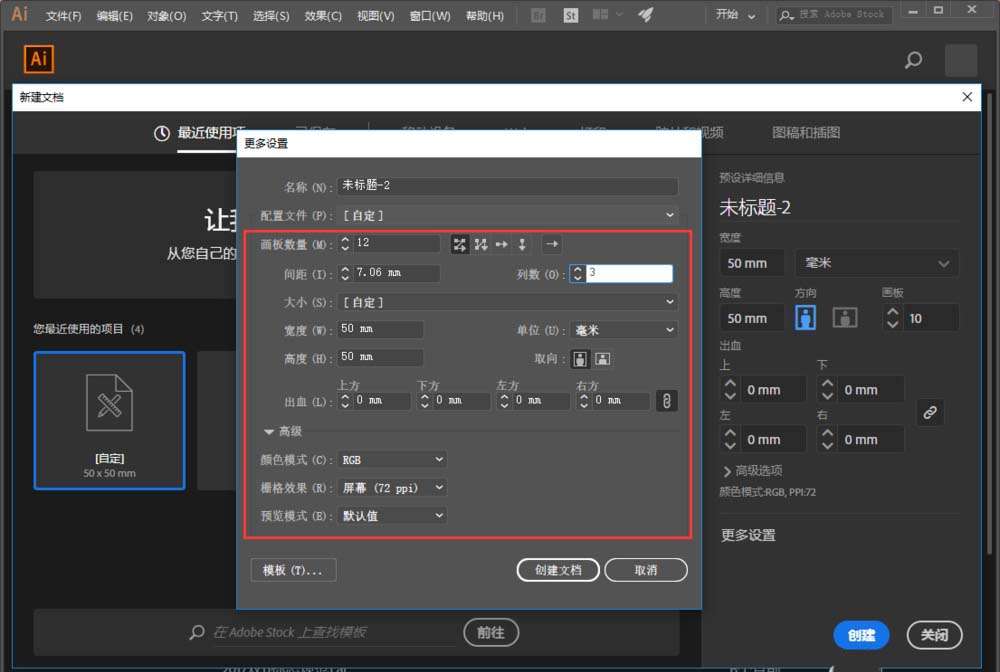Select the [自定] 50 x 50 mm recent item
Image resolution: width=1000 pixels, height=672 pixels.
point(110,421)
